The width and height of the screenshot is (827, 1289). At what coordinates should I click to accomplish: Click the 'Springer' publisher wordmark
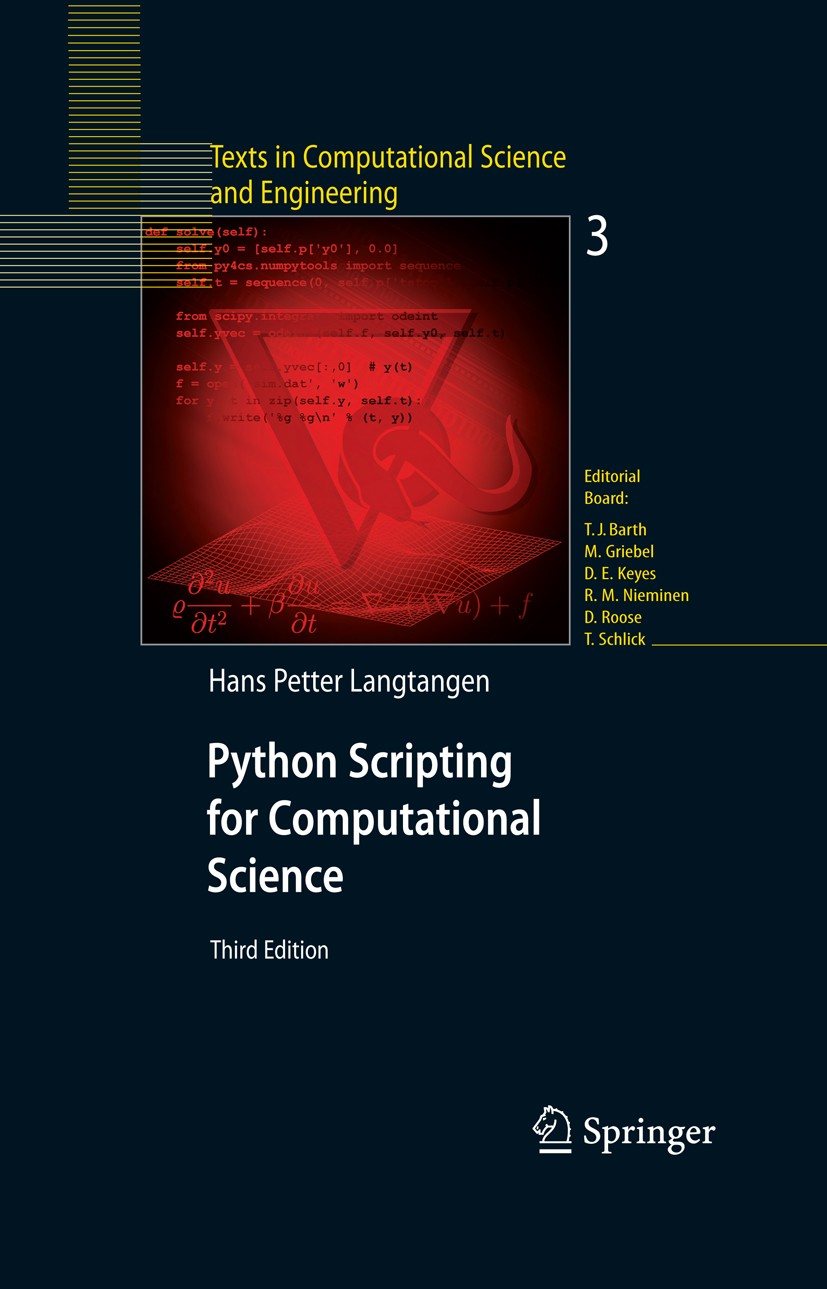coord(649,1133)
